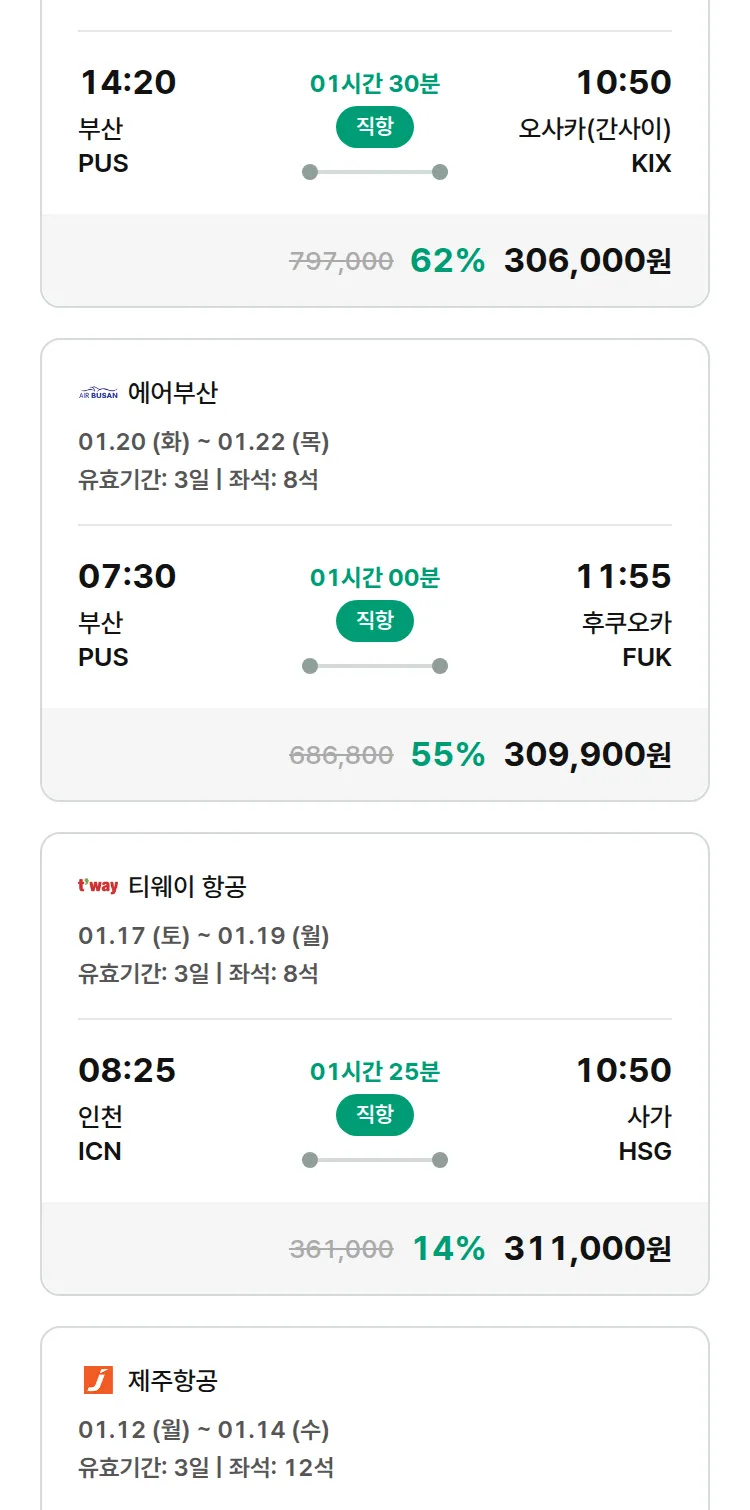Click route line under 01시간 00분
Image resolution: width=750 pixels, height=1510 pixels.
tap(374, 666)
